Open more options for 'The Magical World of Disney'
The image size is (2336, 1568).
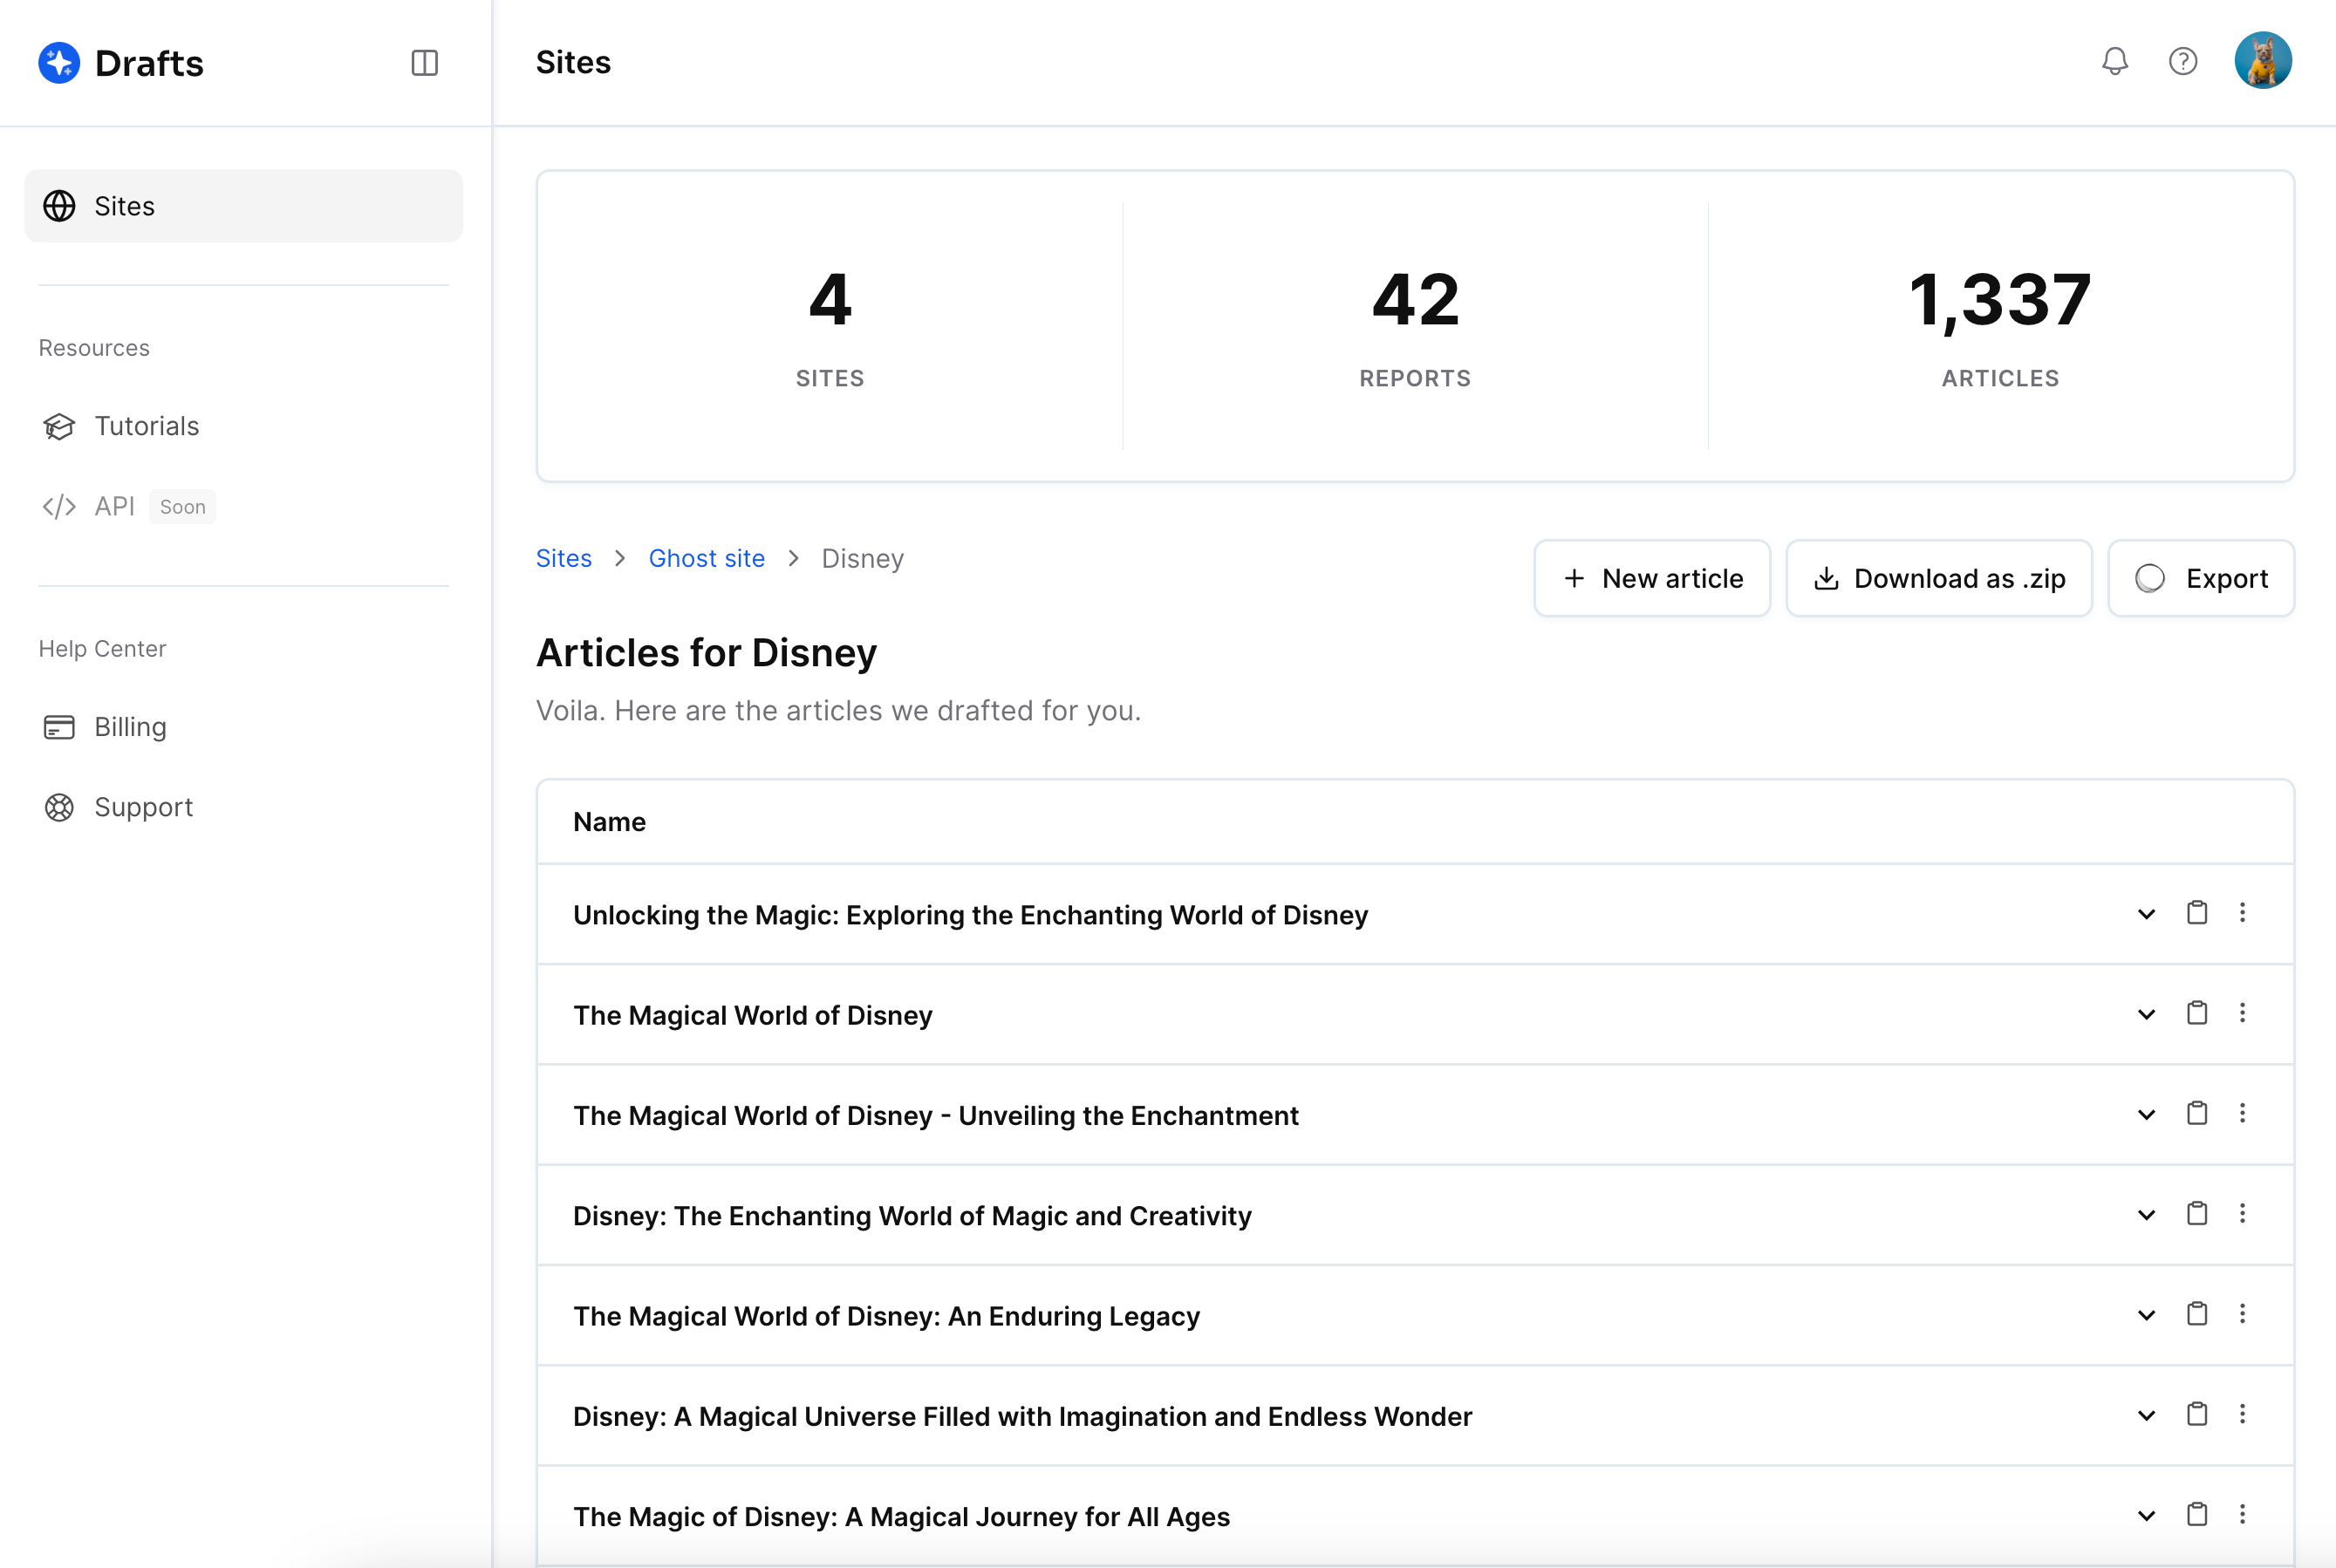(2242, 1012)
